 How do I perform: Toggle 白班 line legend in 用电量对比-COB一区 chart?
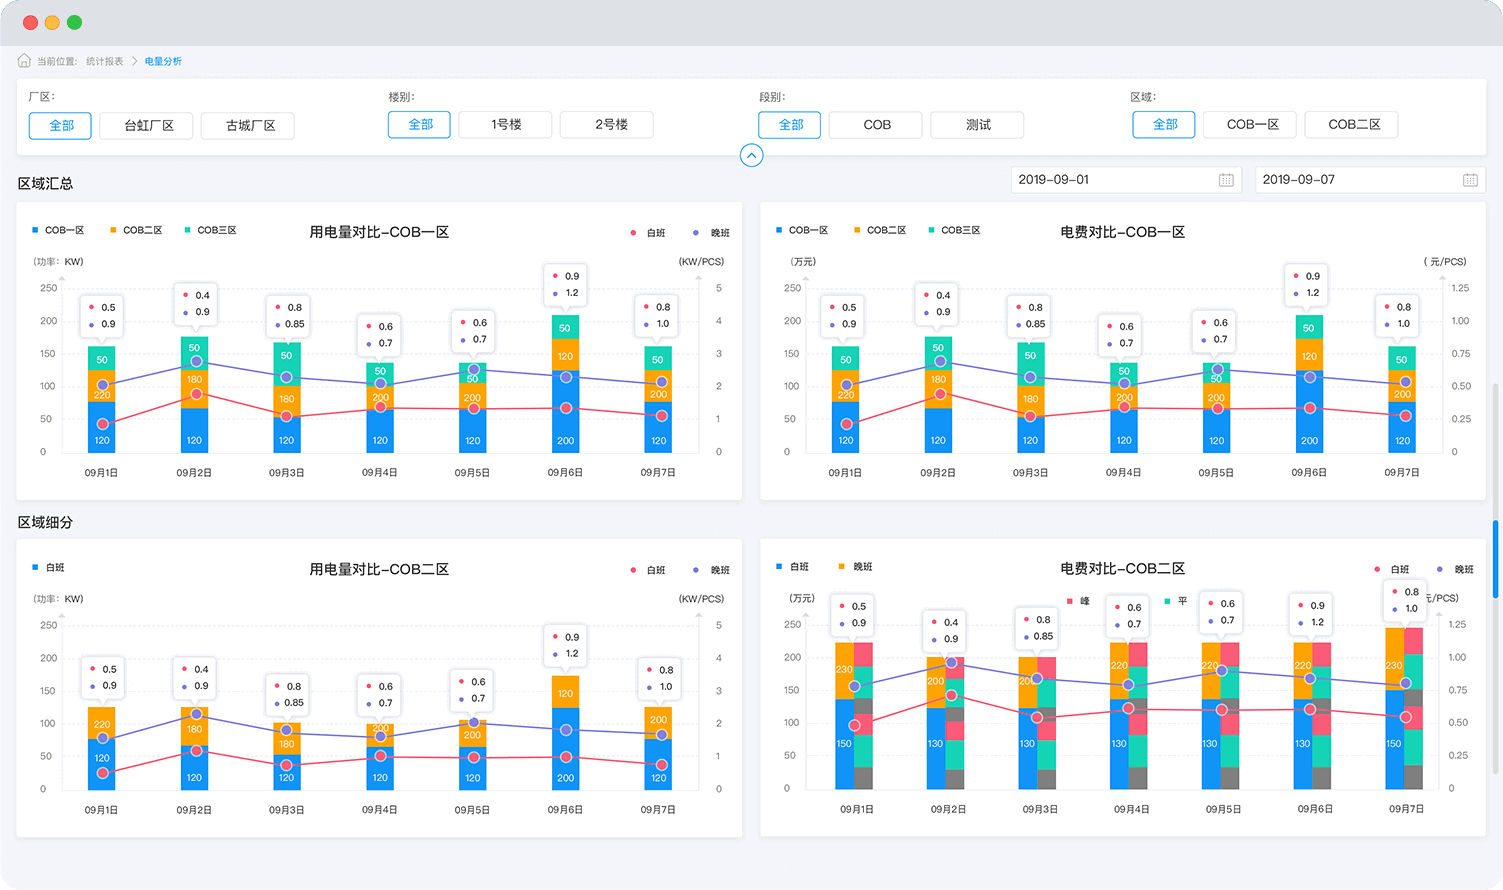tap(648, 233)
